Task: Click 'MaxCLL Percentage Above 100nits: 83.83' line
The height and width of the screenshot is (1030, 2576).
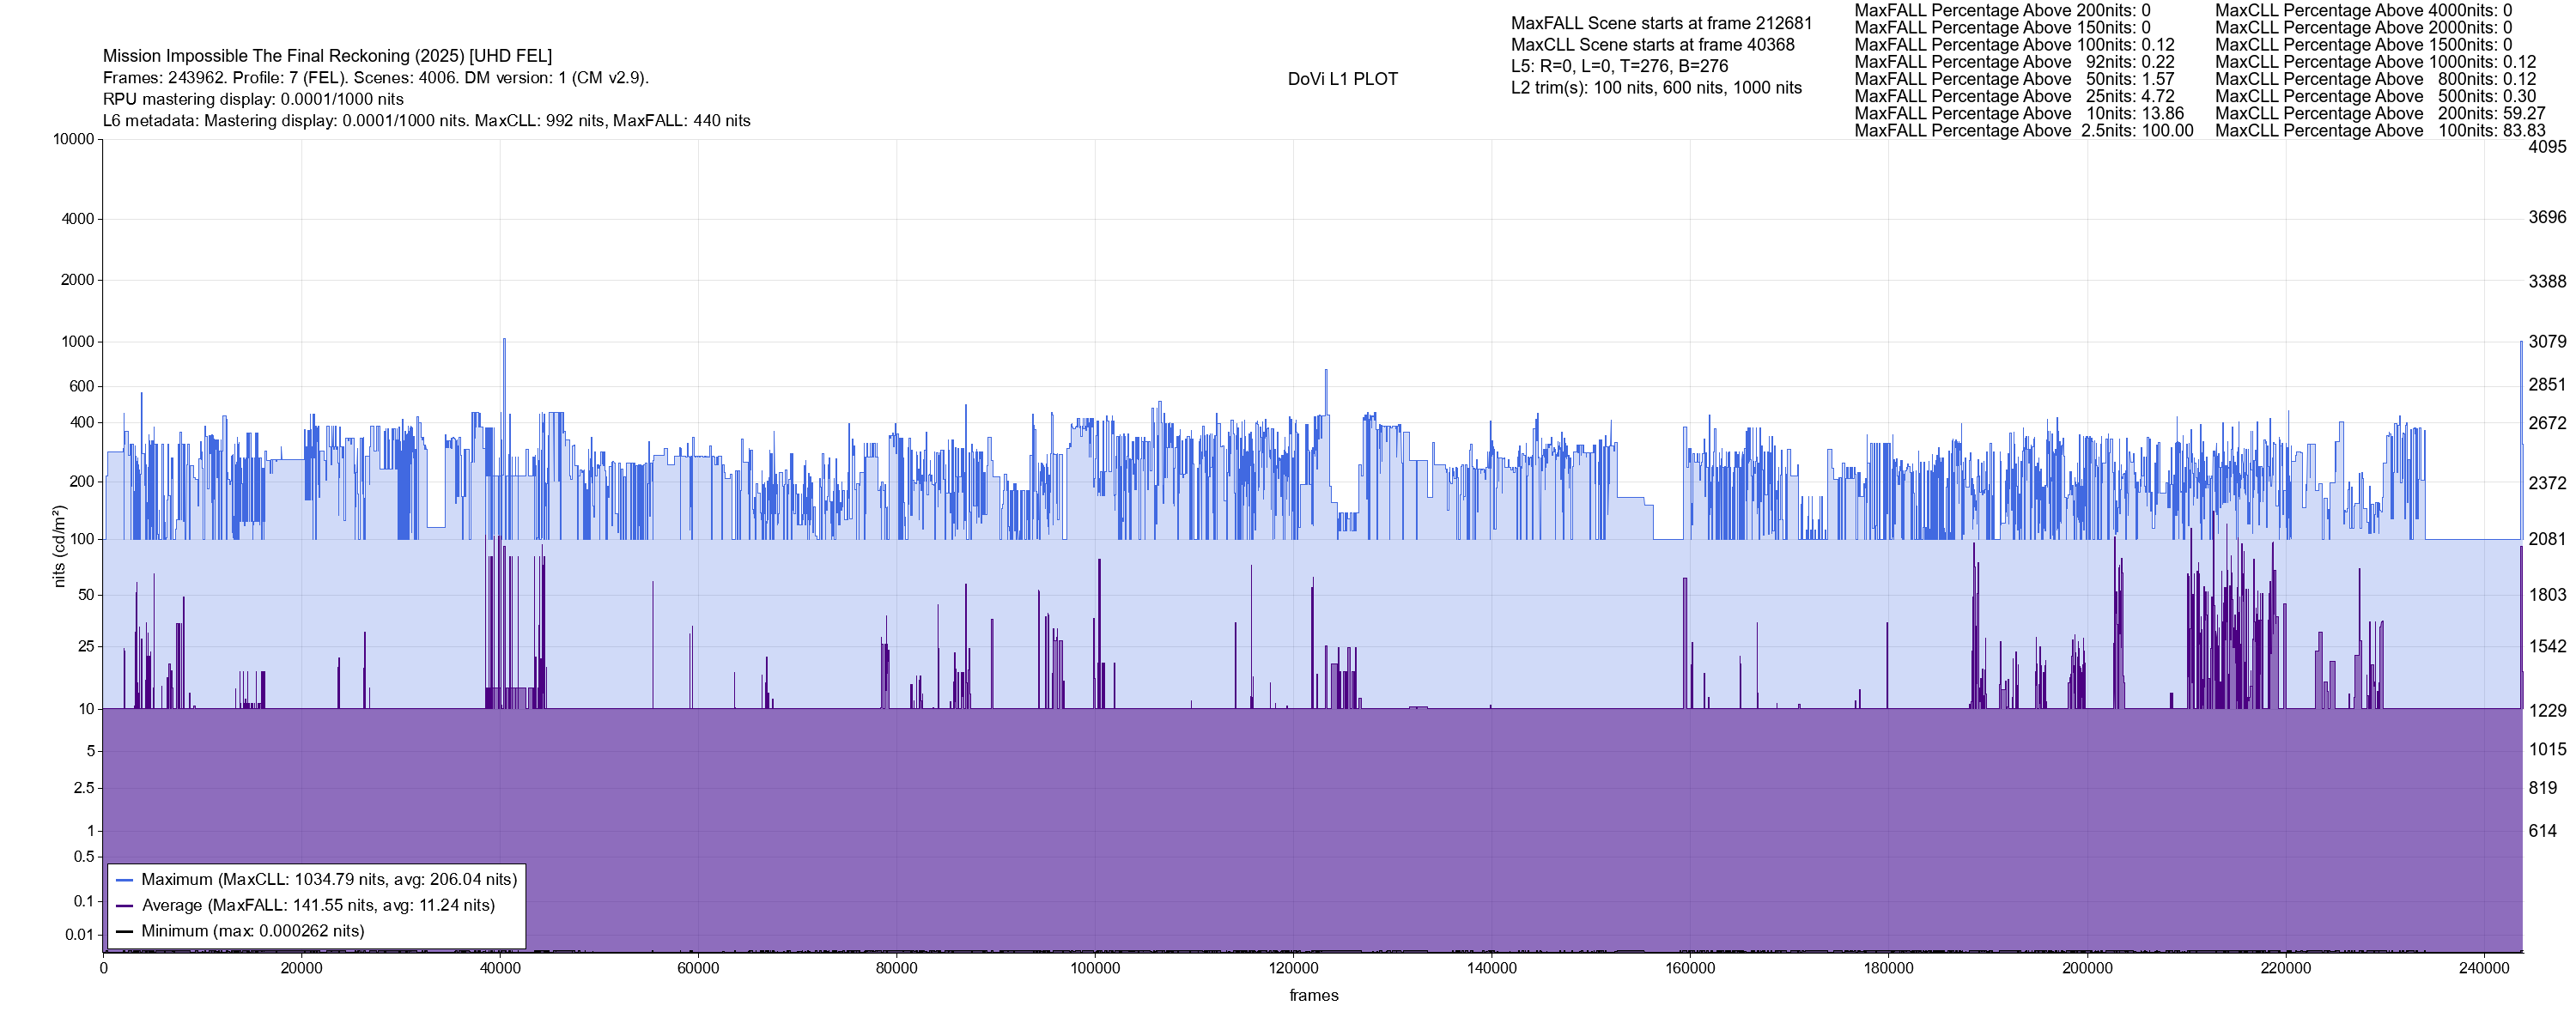Action: [x=2380, y=131]
